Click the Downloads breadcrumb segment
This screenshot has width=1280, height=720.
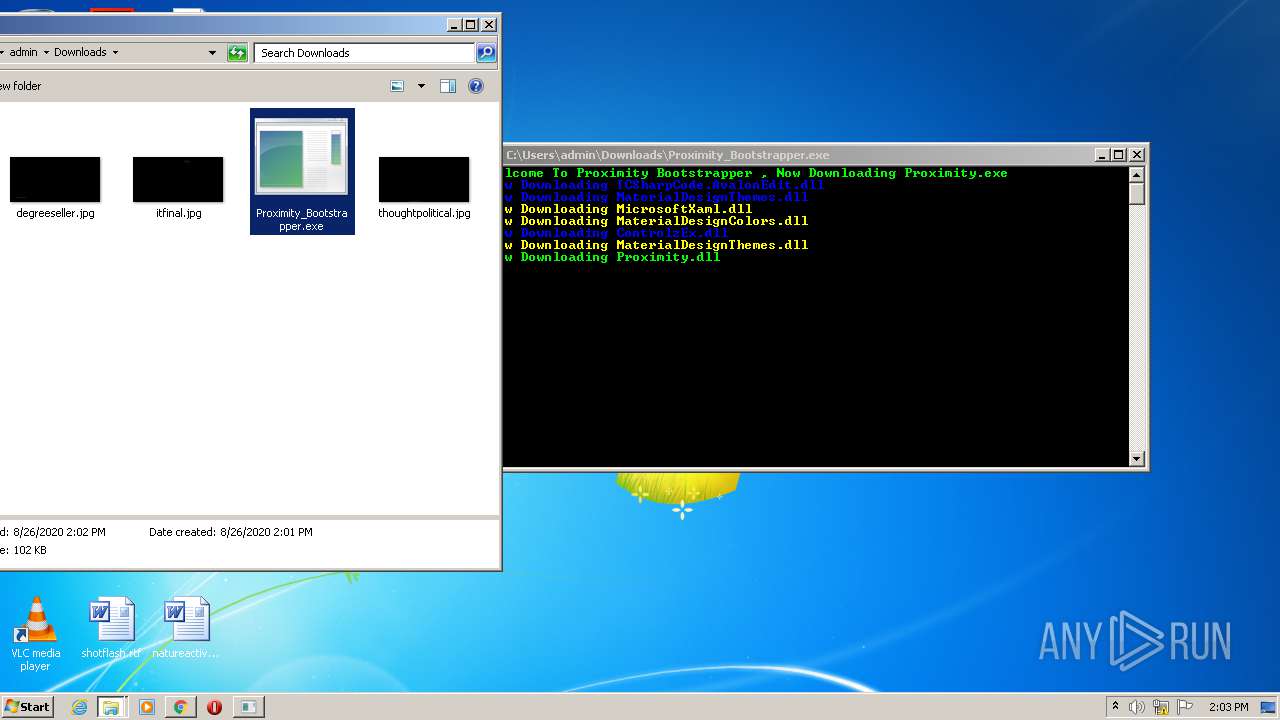click(80, 53)
